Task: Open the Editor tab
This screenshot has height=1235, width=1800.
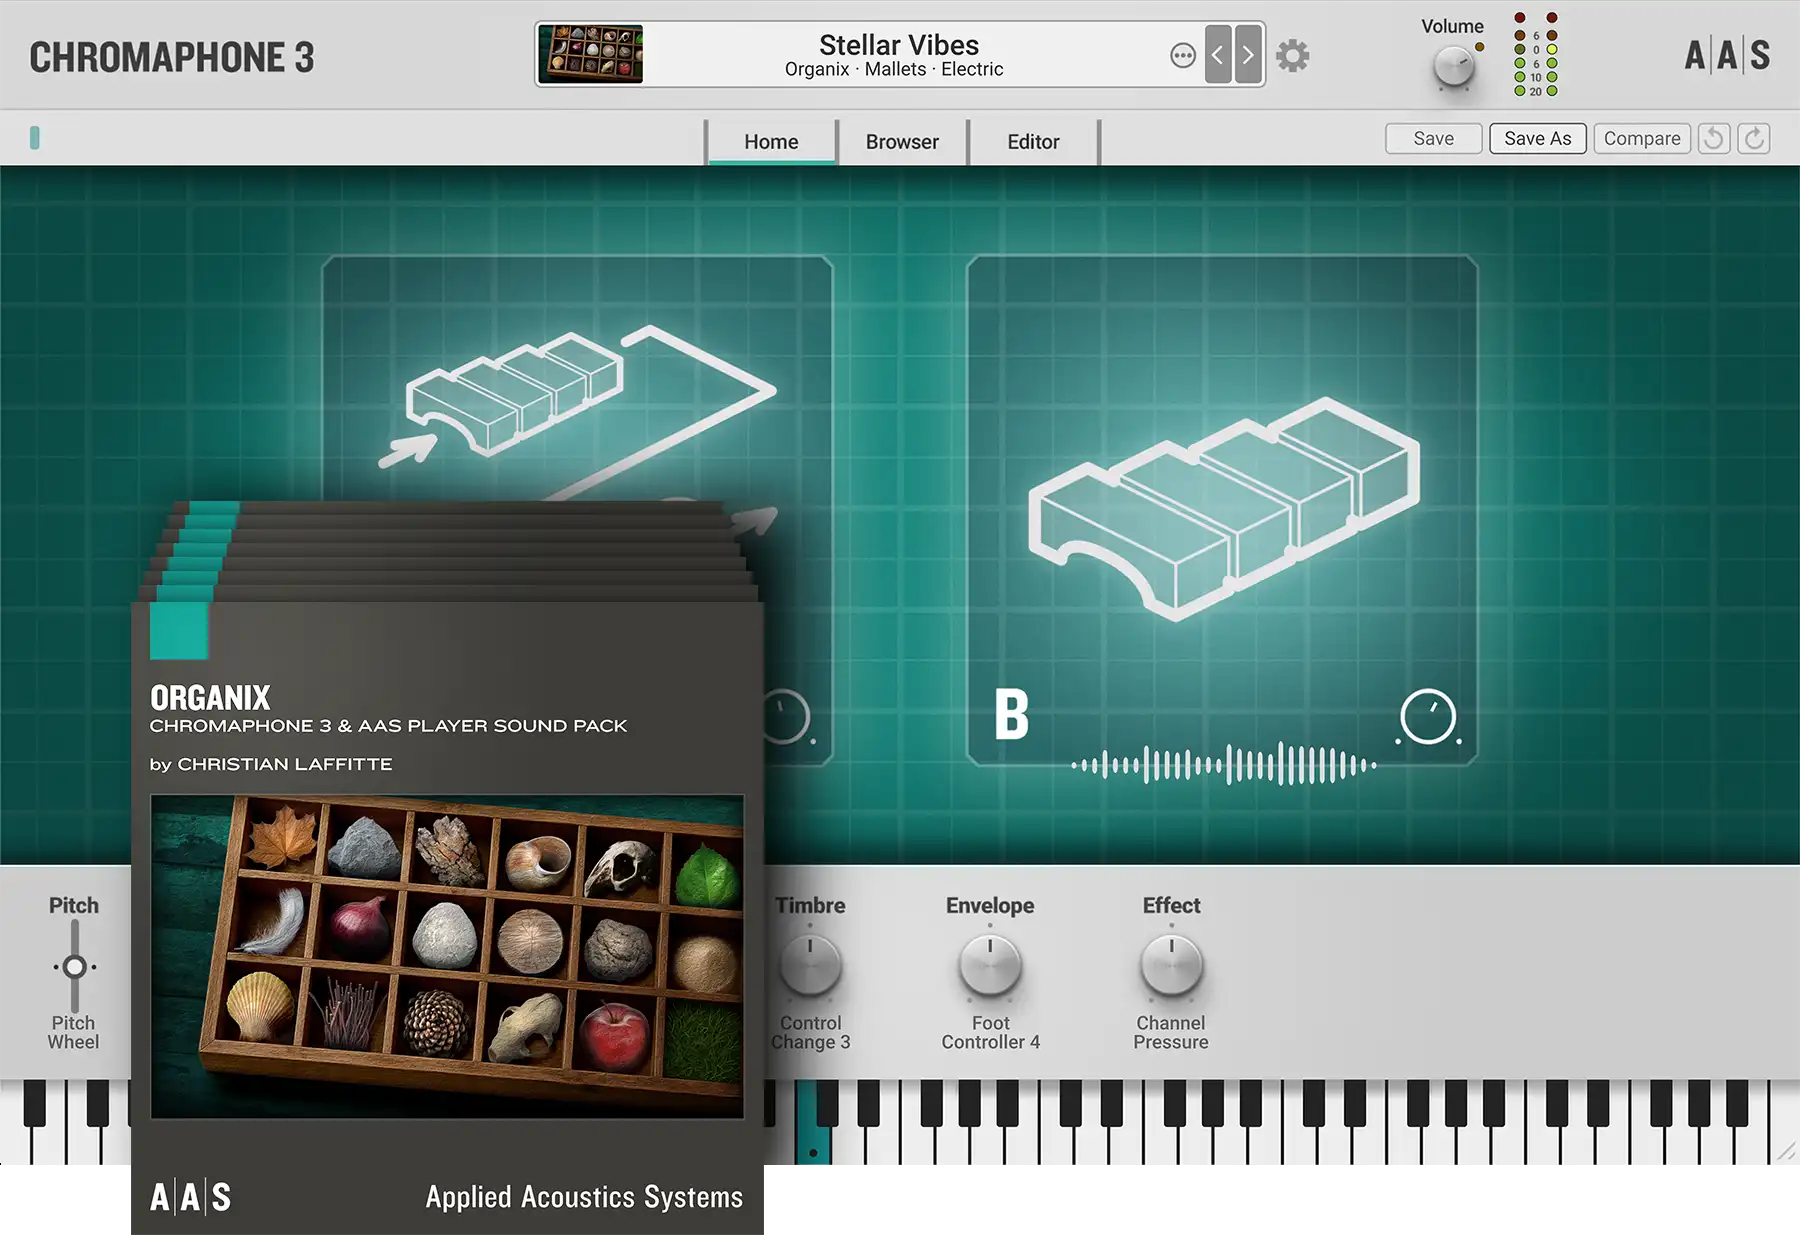Action: pyautogui.click(x=1033, y=142)
